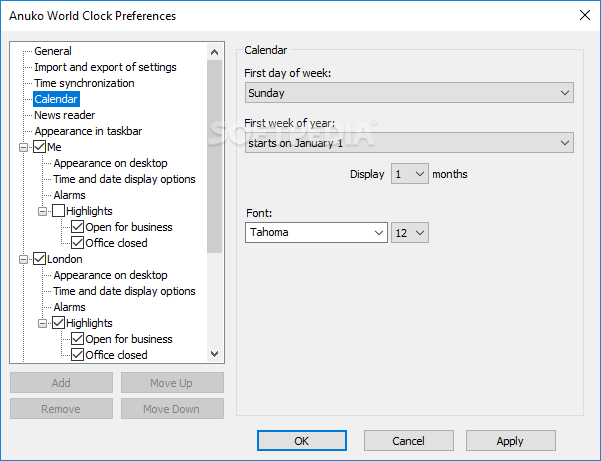Select the Calendar tree item
The width and height of the screenshot is (601, 461).
point(56,99)
